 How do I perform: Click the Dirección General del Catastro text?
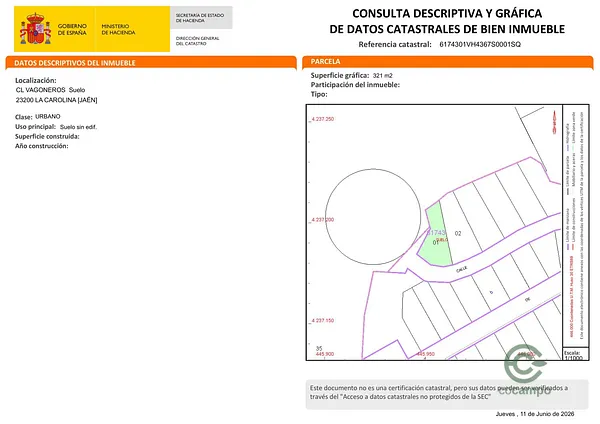tap(197, 41)
